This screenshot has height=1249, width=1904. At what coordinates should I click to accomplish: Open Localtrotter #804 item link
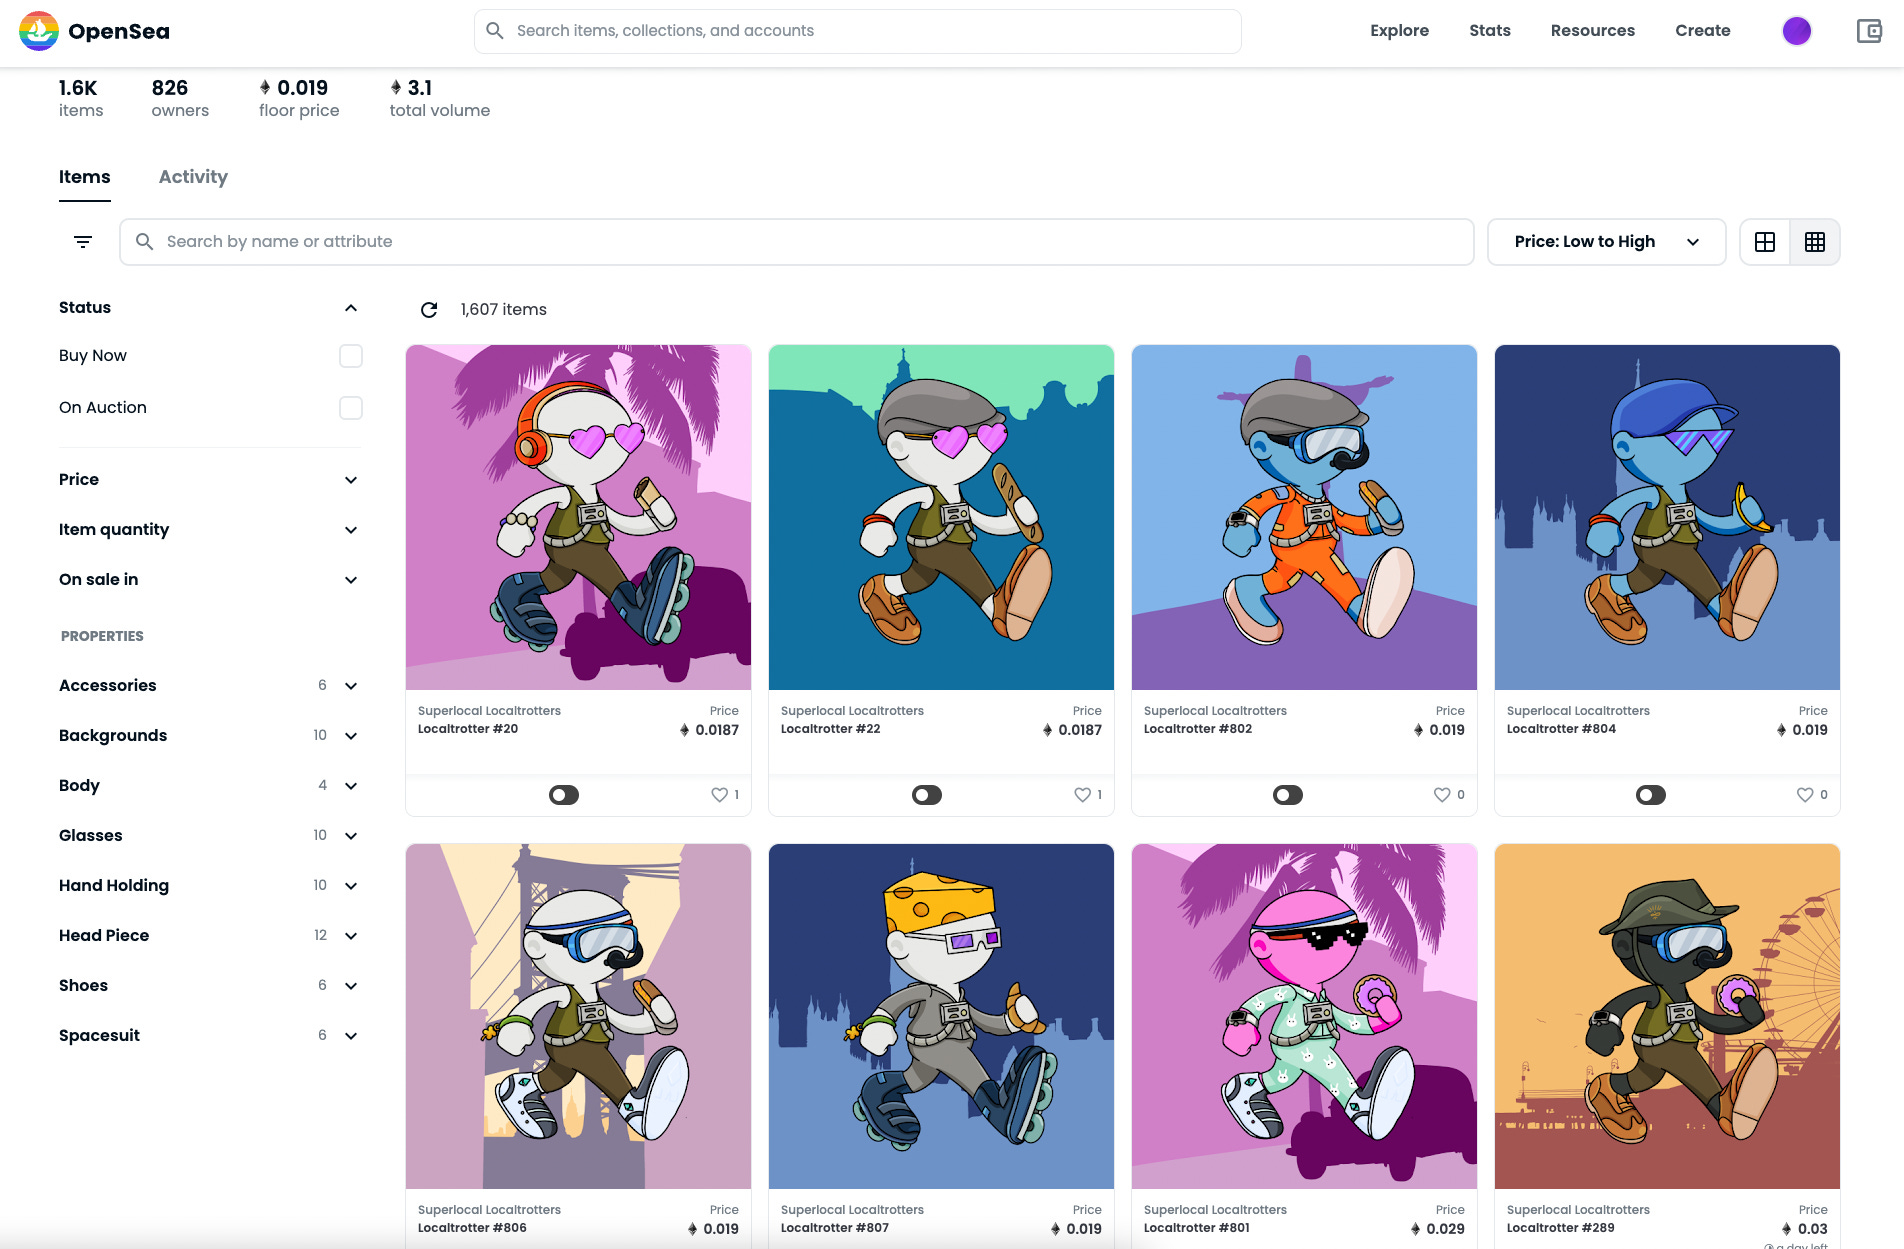click(1561, 729)
